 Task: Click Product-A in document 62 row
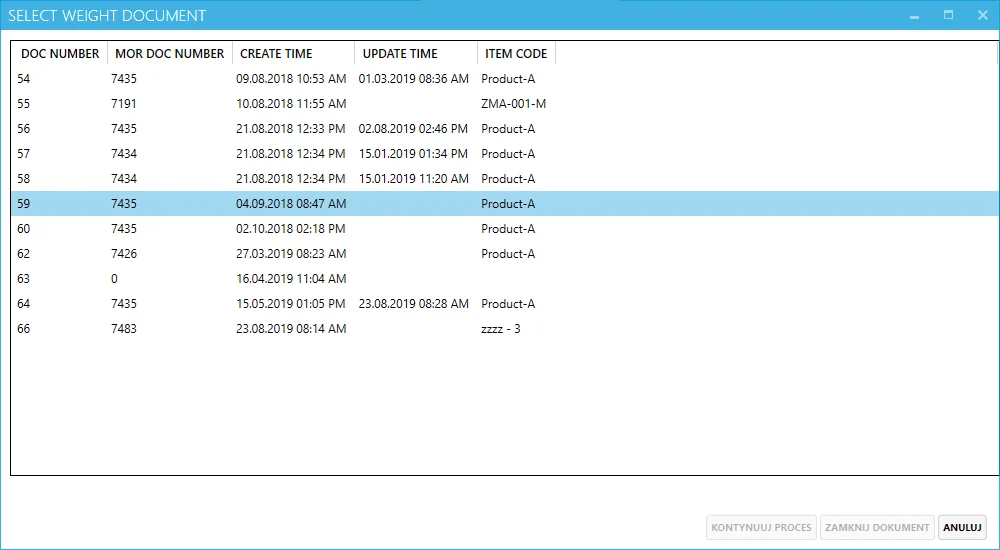[508, 253]
